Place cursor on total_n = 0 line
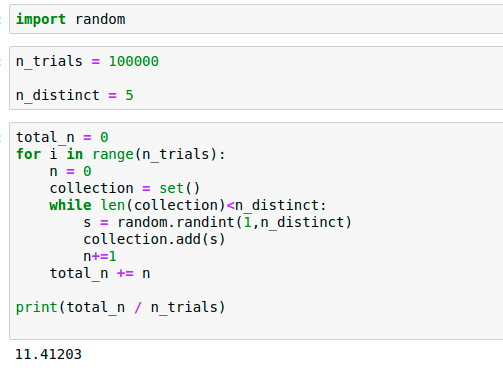 (x=62, y=137)
